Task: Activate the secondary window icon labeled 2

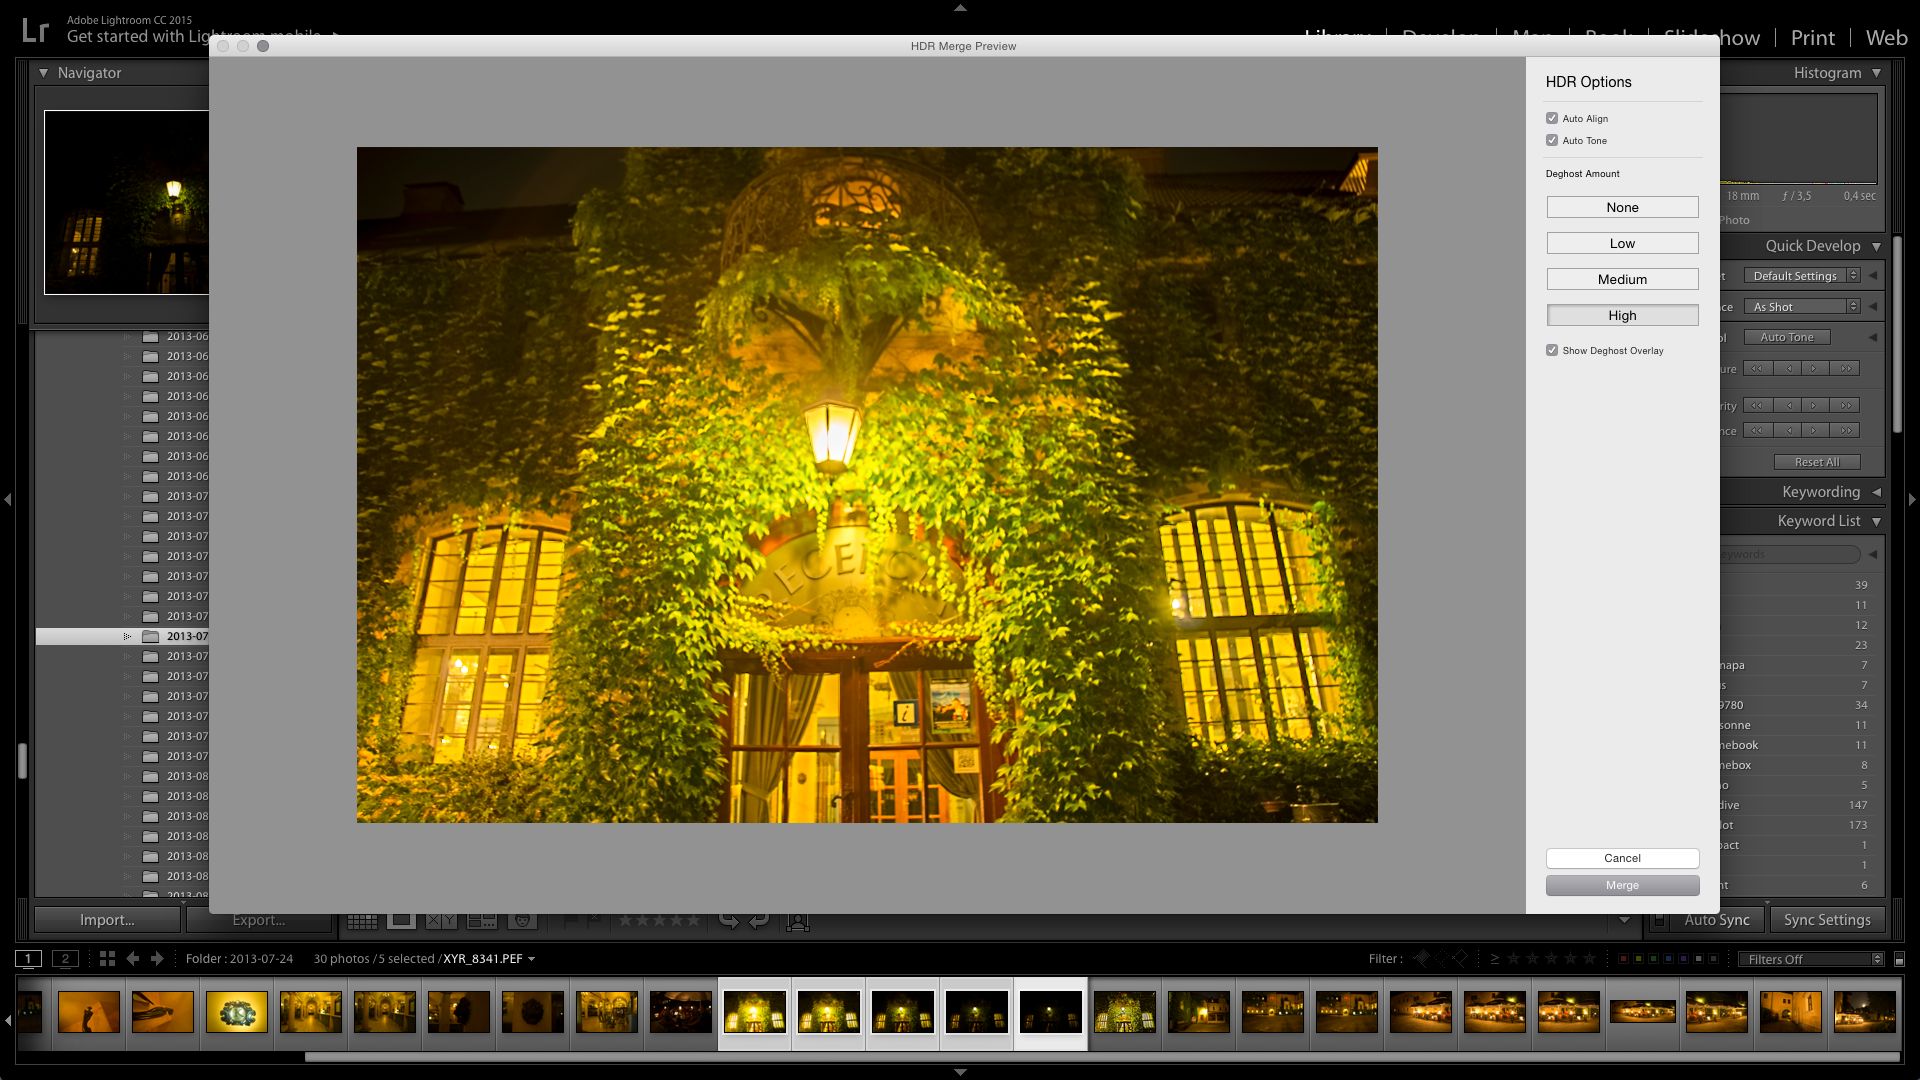Action: point(64,958)
